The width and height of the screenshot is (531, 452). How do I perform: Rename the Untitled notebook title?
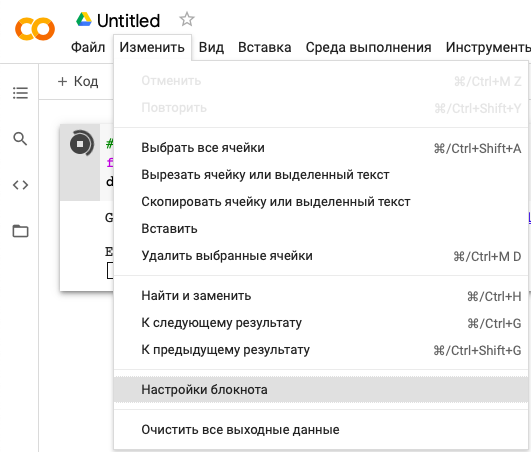[128, 21]
